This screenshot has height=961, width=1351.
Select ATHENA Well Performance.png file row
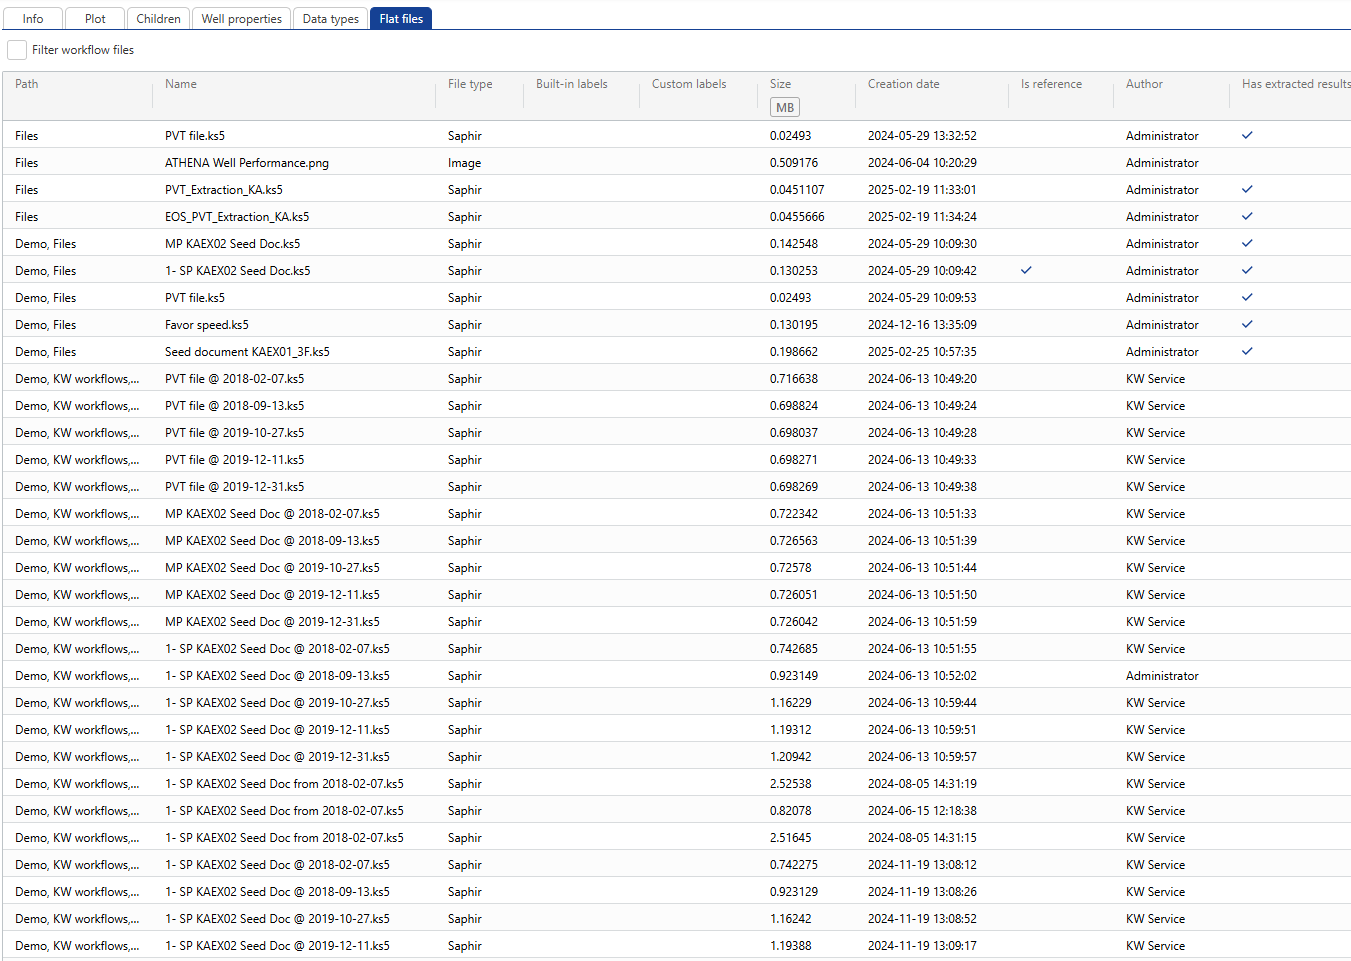(676, 162)
